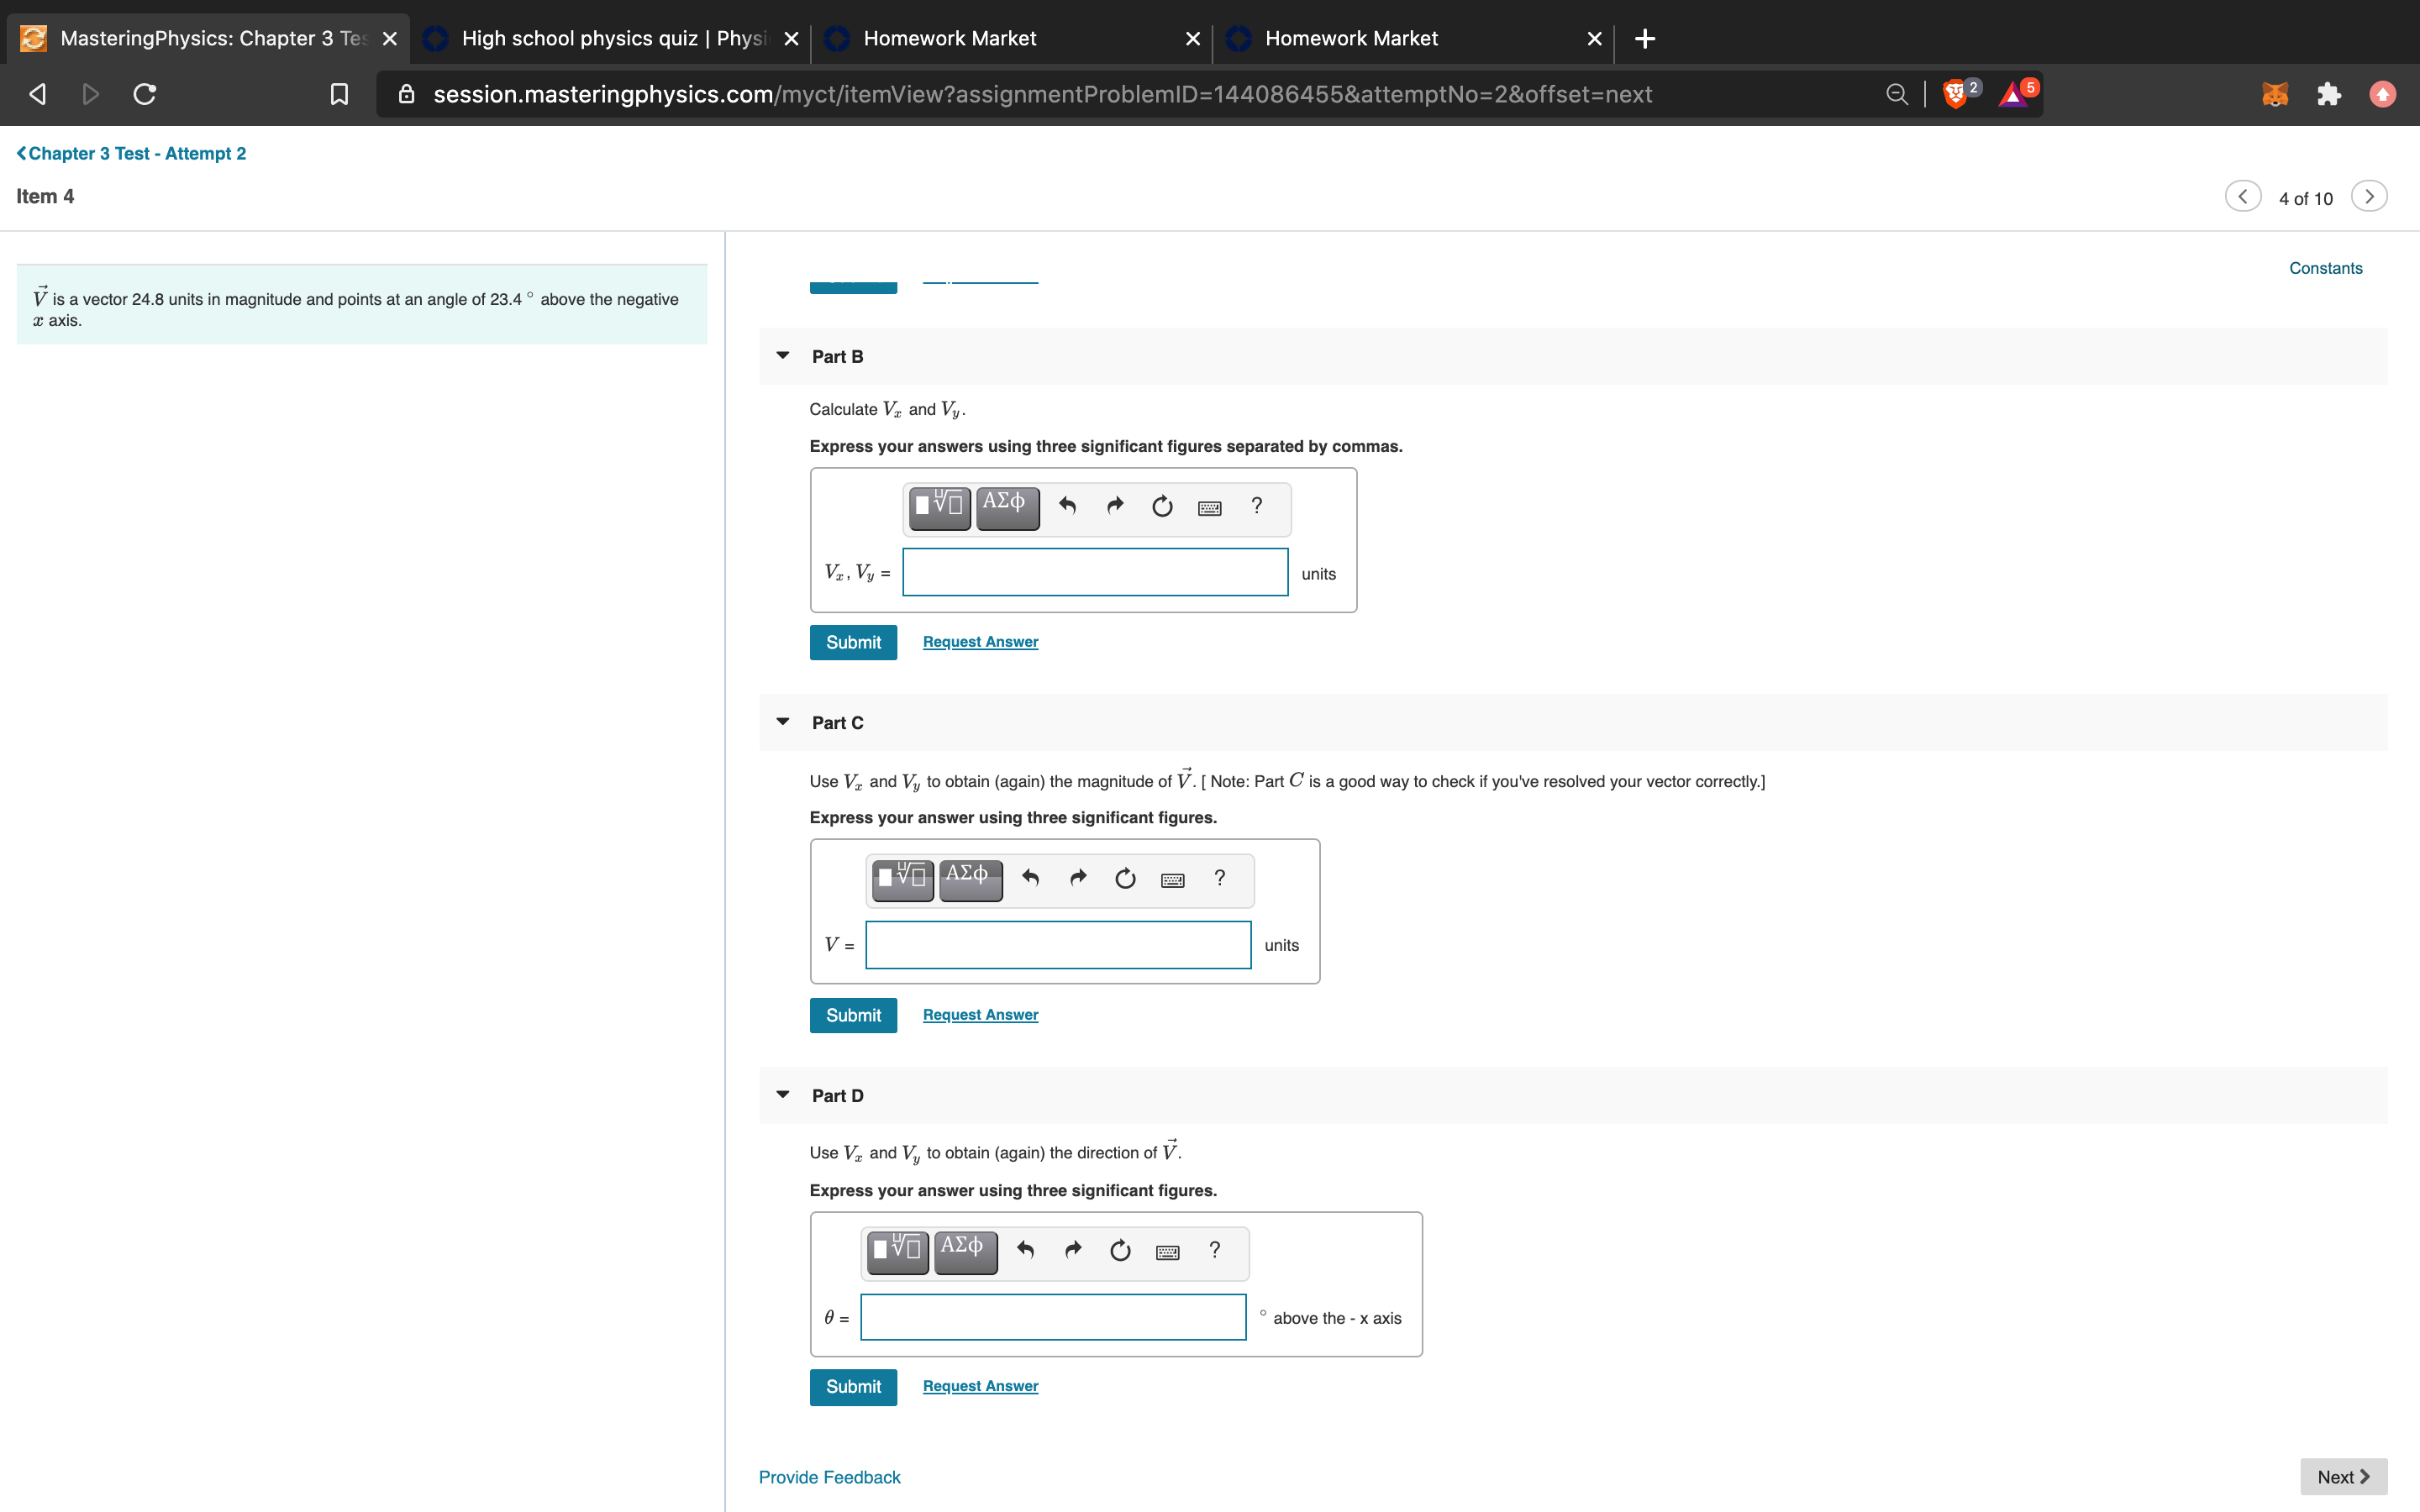
Task: Click the browser extensions puzzle icon
Action: pos(2328,94)
